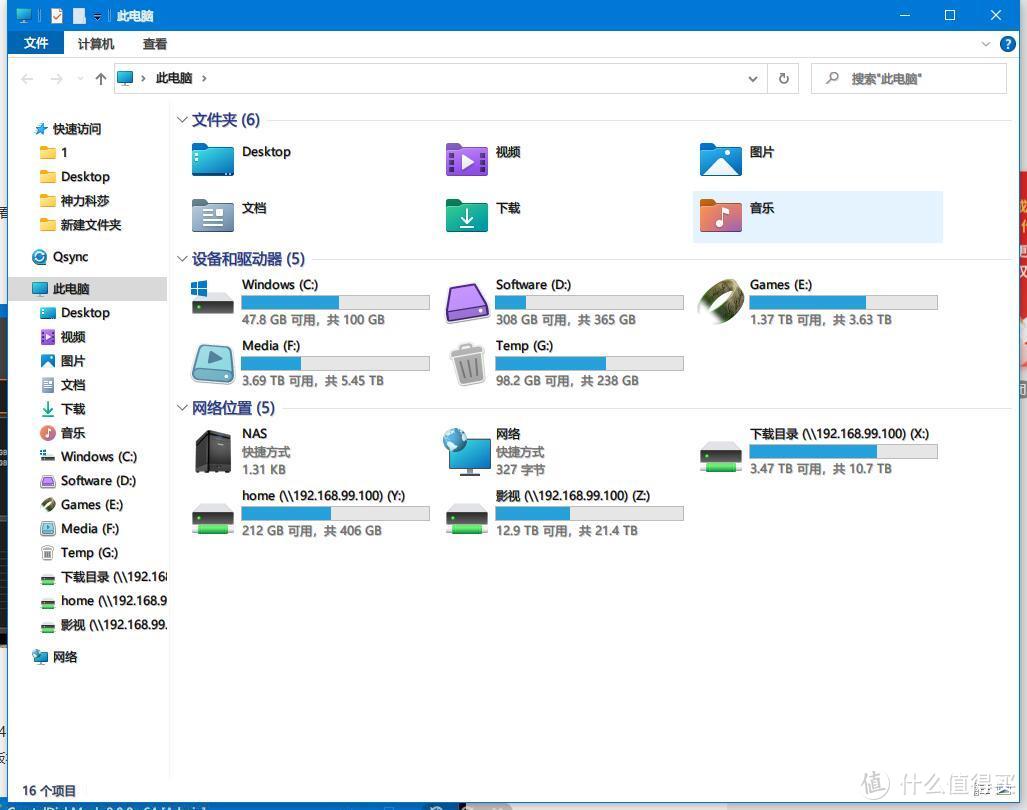Open the 文件 ribbon tab

point(36,43)
